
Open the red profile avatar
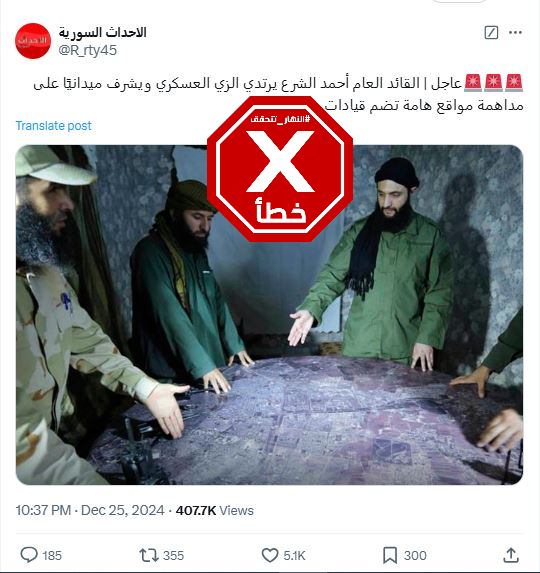pyautogui.click(x=33, y=41)
